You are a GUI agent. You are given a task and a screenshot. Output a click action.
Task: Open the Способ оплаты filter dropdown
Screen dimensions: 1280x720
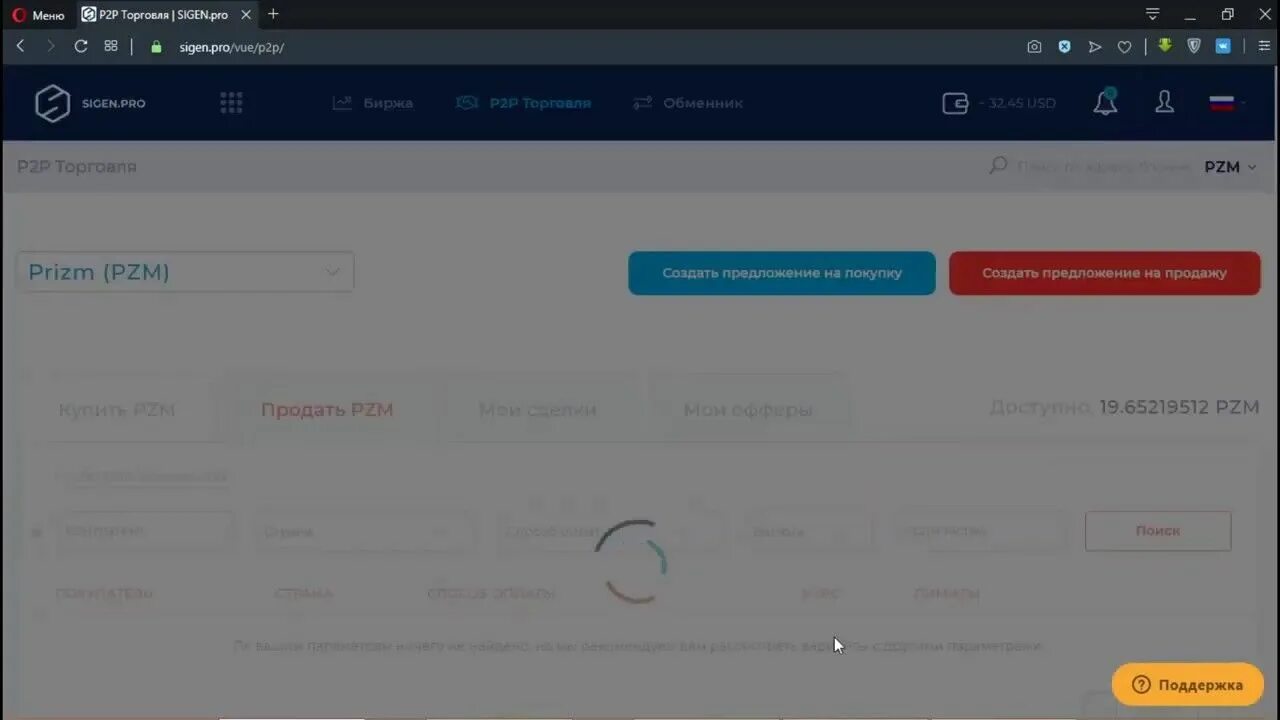tap(610, 531)
